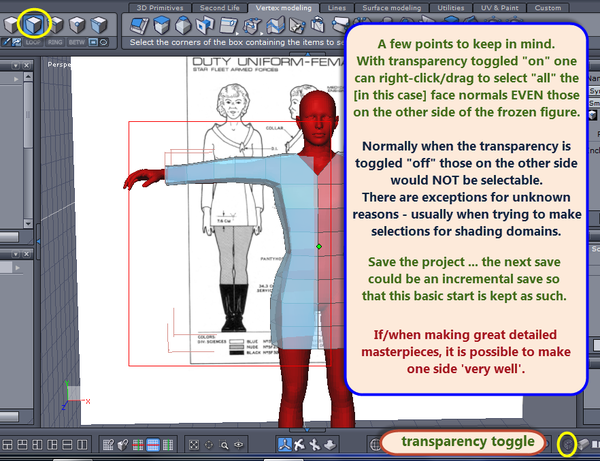This screenshot has width=600, height=461.
Task: Click scroll-up arrow of upper left panel
Action: point(28,77)
